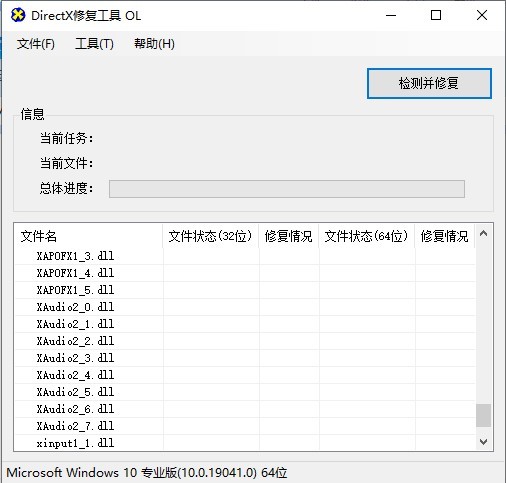Open the 帮助(H) menu

154,44
